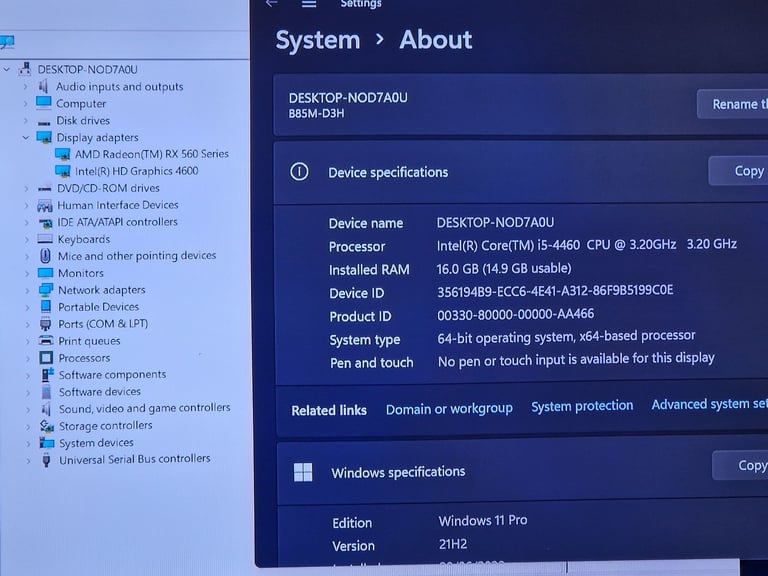Click the processor value Intel(R) Core(TM) i5-4460
The width and height of the screenshot is (768, 576).
point(586,244)
